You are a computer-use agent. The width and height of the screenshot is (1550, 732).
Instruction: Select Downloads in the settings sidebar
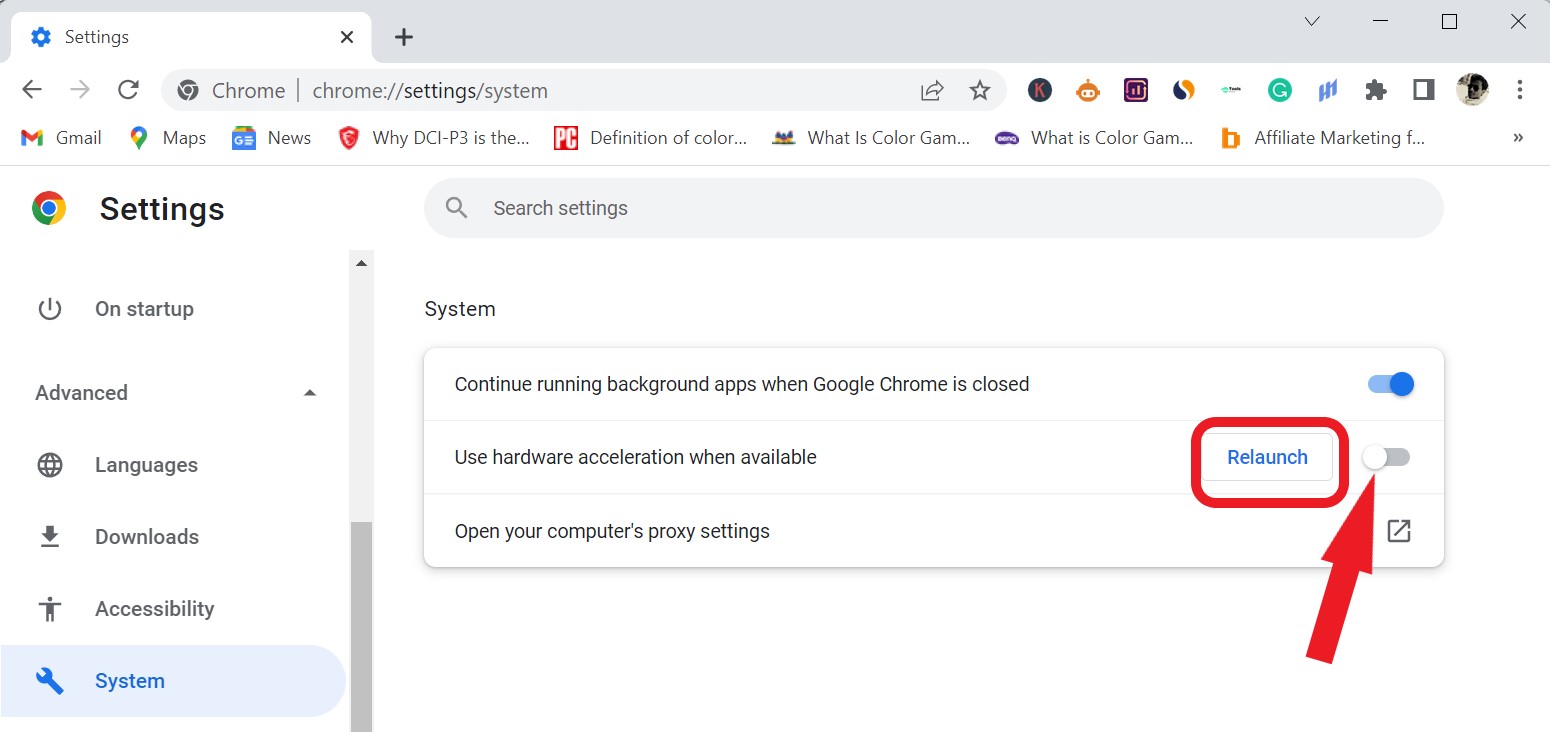coord(146,536)
